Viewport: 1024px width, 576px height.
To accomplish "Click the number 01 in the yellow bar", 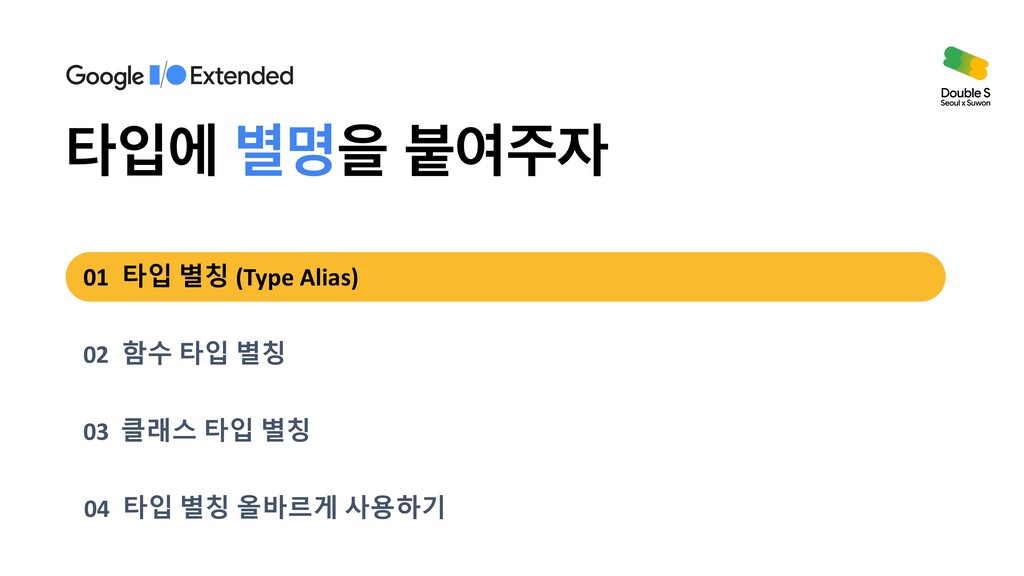I will [95, 278].
